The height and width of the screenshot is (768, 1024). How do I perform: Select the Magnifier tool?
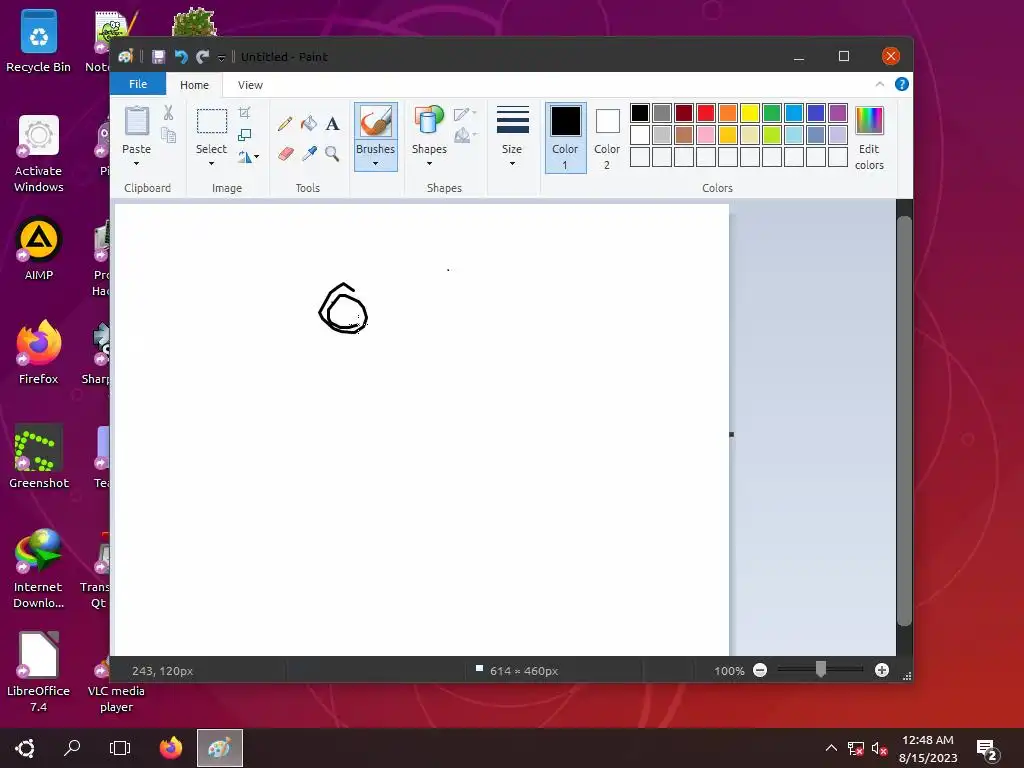pos(332,153)
